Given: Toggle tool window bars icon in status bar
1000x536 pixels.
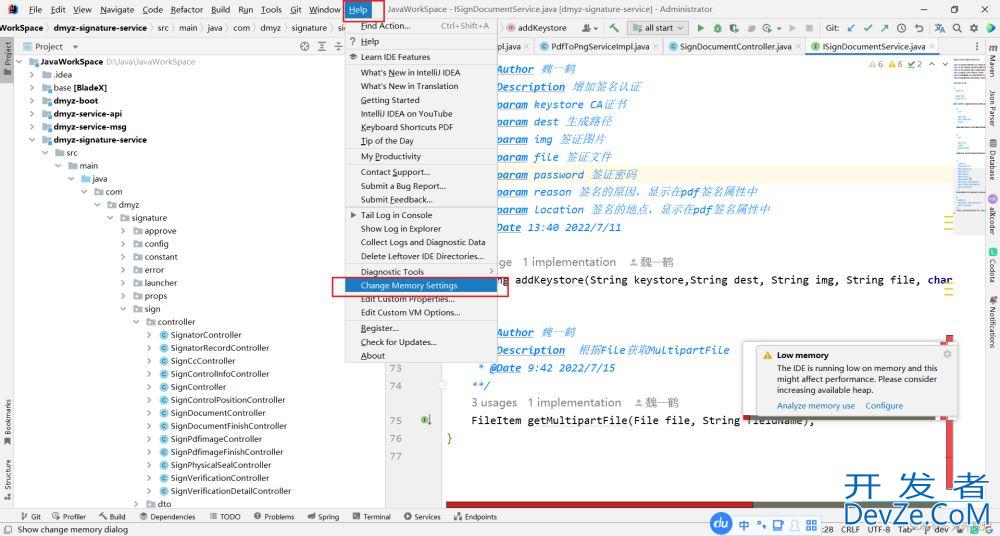Looking at the screenshot, I should [8, 530].
